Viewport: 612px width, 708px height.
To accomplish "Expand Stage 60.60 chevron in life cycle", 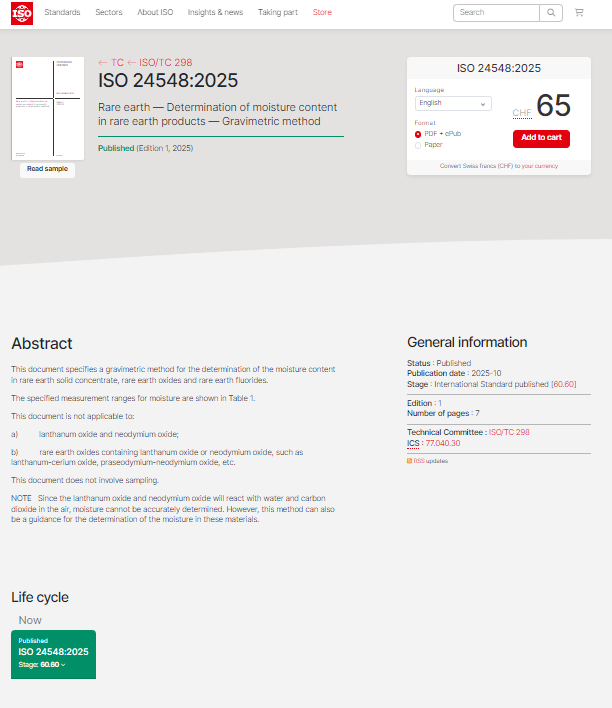I will tap(64, 664).
